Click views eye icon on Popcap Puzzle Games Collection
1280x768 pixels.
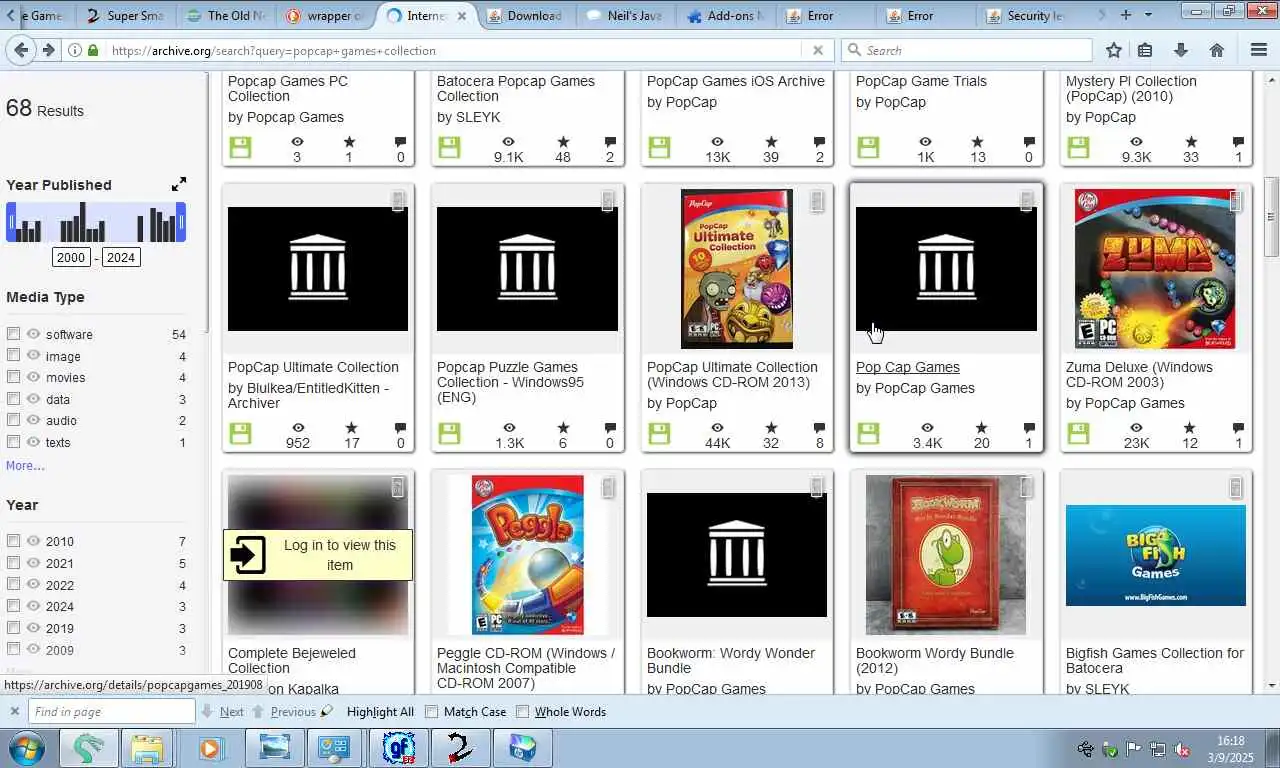pyautogui.click(x=509, y=428)
